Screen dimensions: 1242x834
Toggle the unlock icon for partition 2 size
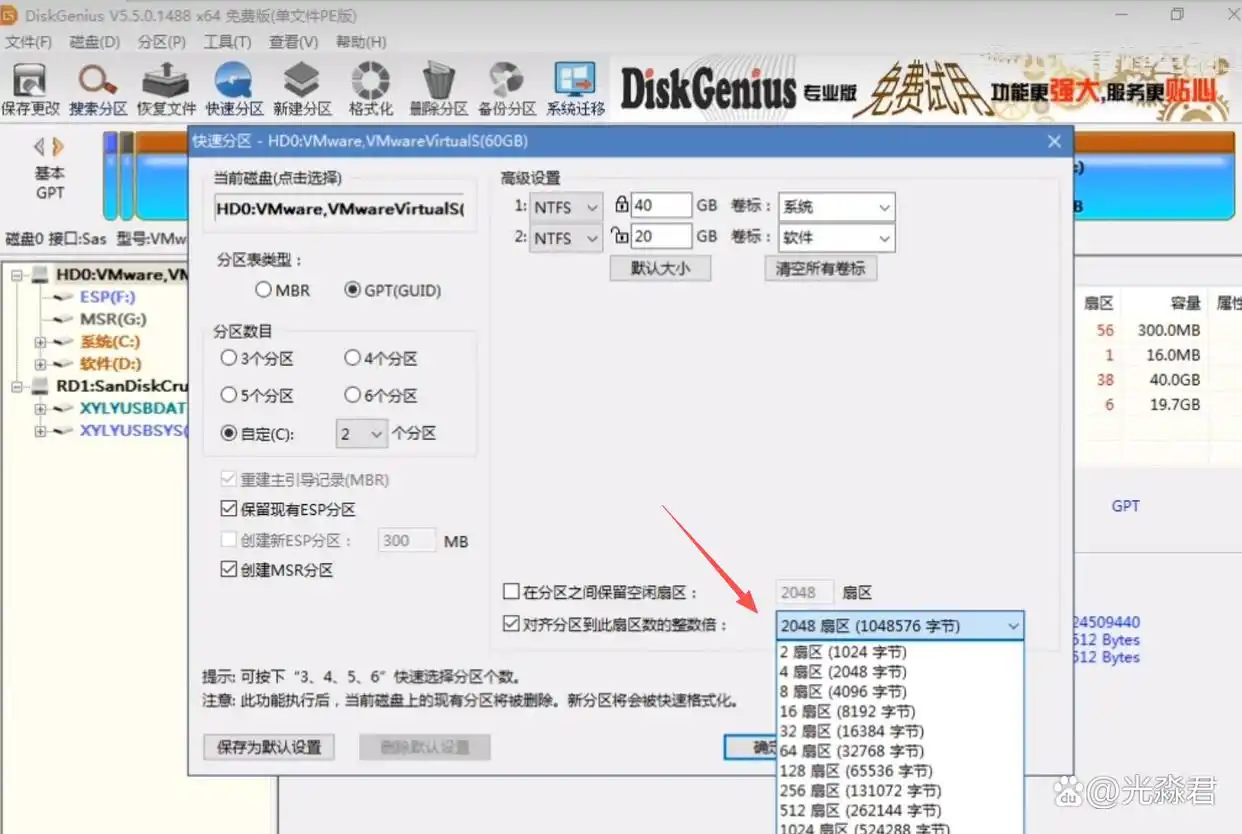(621, 237)
